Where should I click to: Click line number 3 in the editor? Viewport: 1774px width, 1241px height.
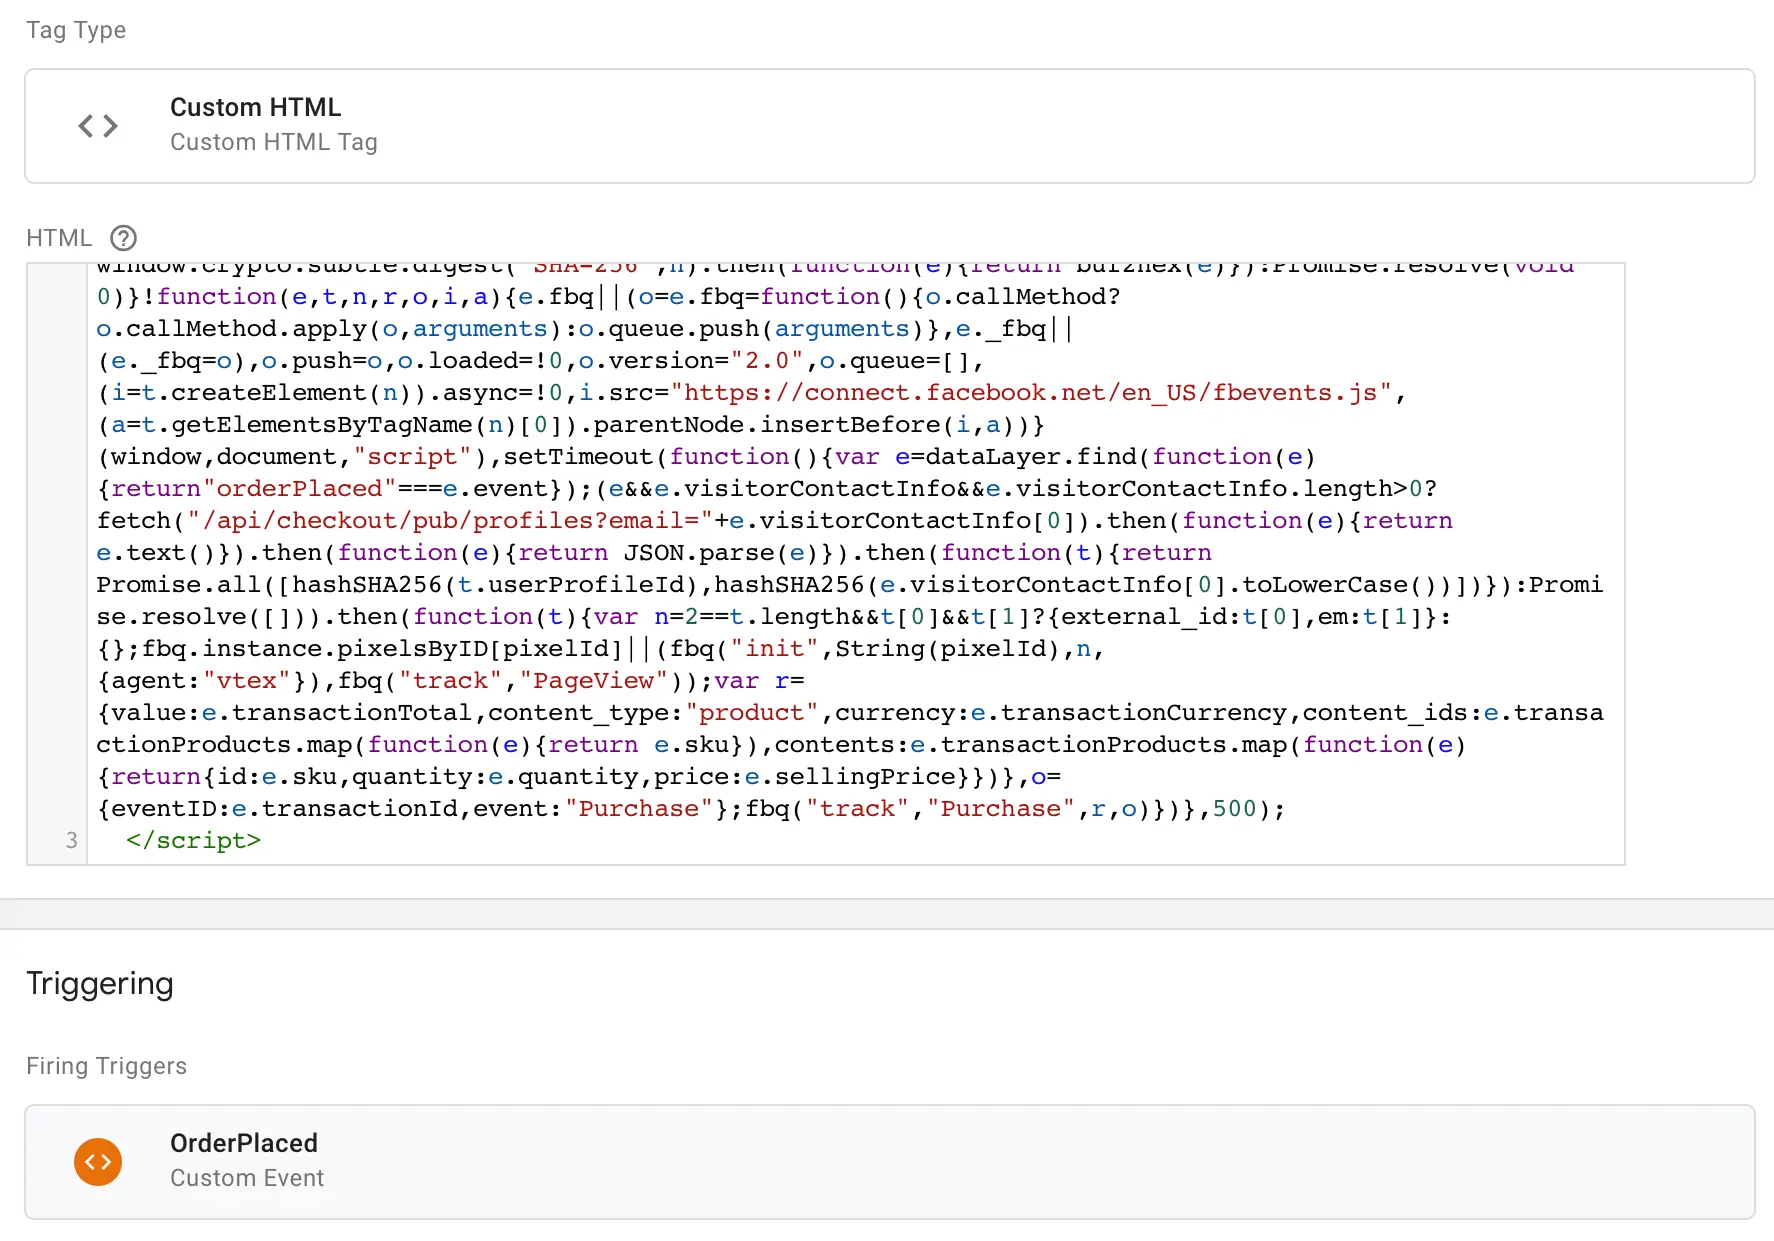71,840
